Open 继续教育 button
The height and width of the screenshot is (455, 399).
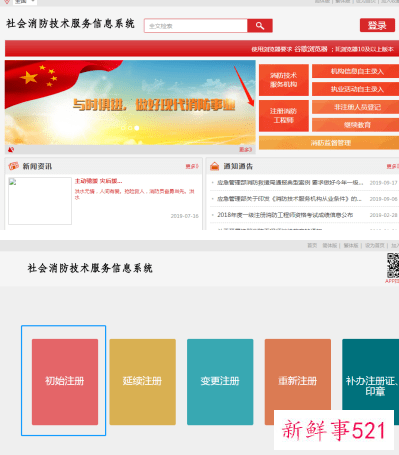357,125
